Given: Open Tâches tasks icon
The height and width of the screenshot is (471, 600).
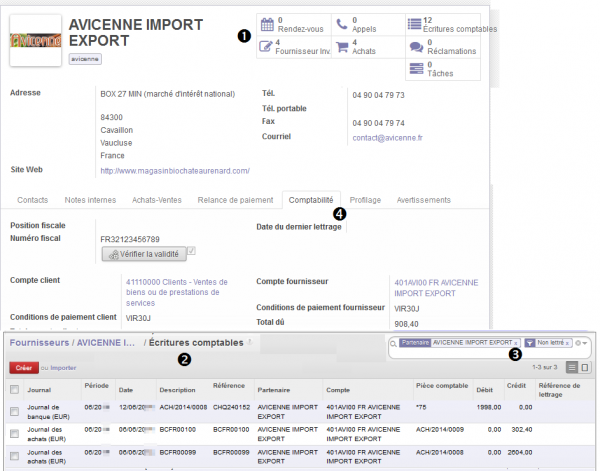Looking at the screenshot, I should 416,68.
